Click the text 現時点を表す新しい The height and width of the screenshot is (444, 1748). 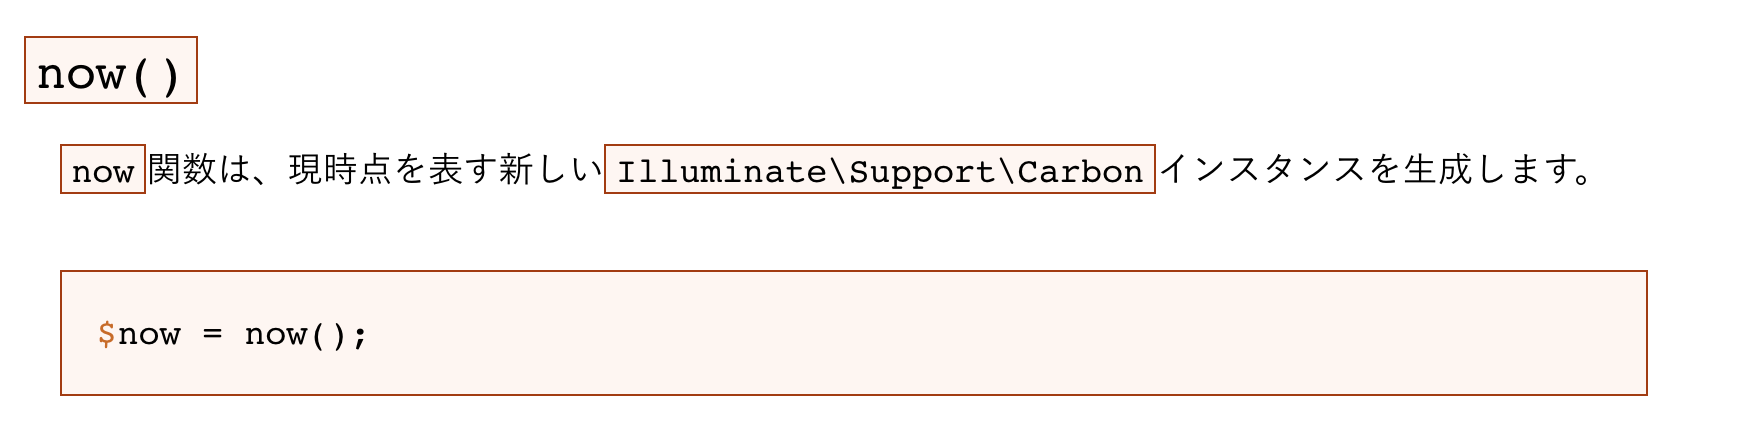click(x=446, y=170)
